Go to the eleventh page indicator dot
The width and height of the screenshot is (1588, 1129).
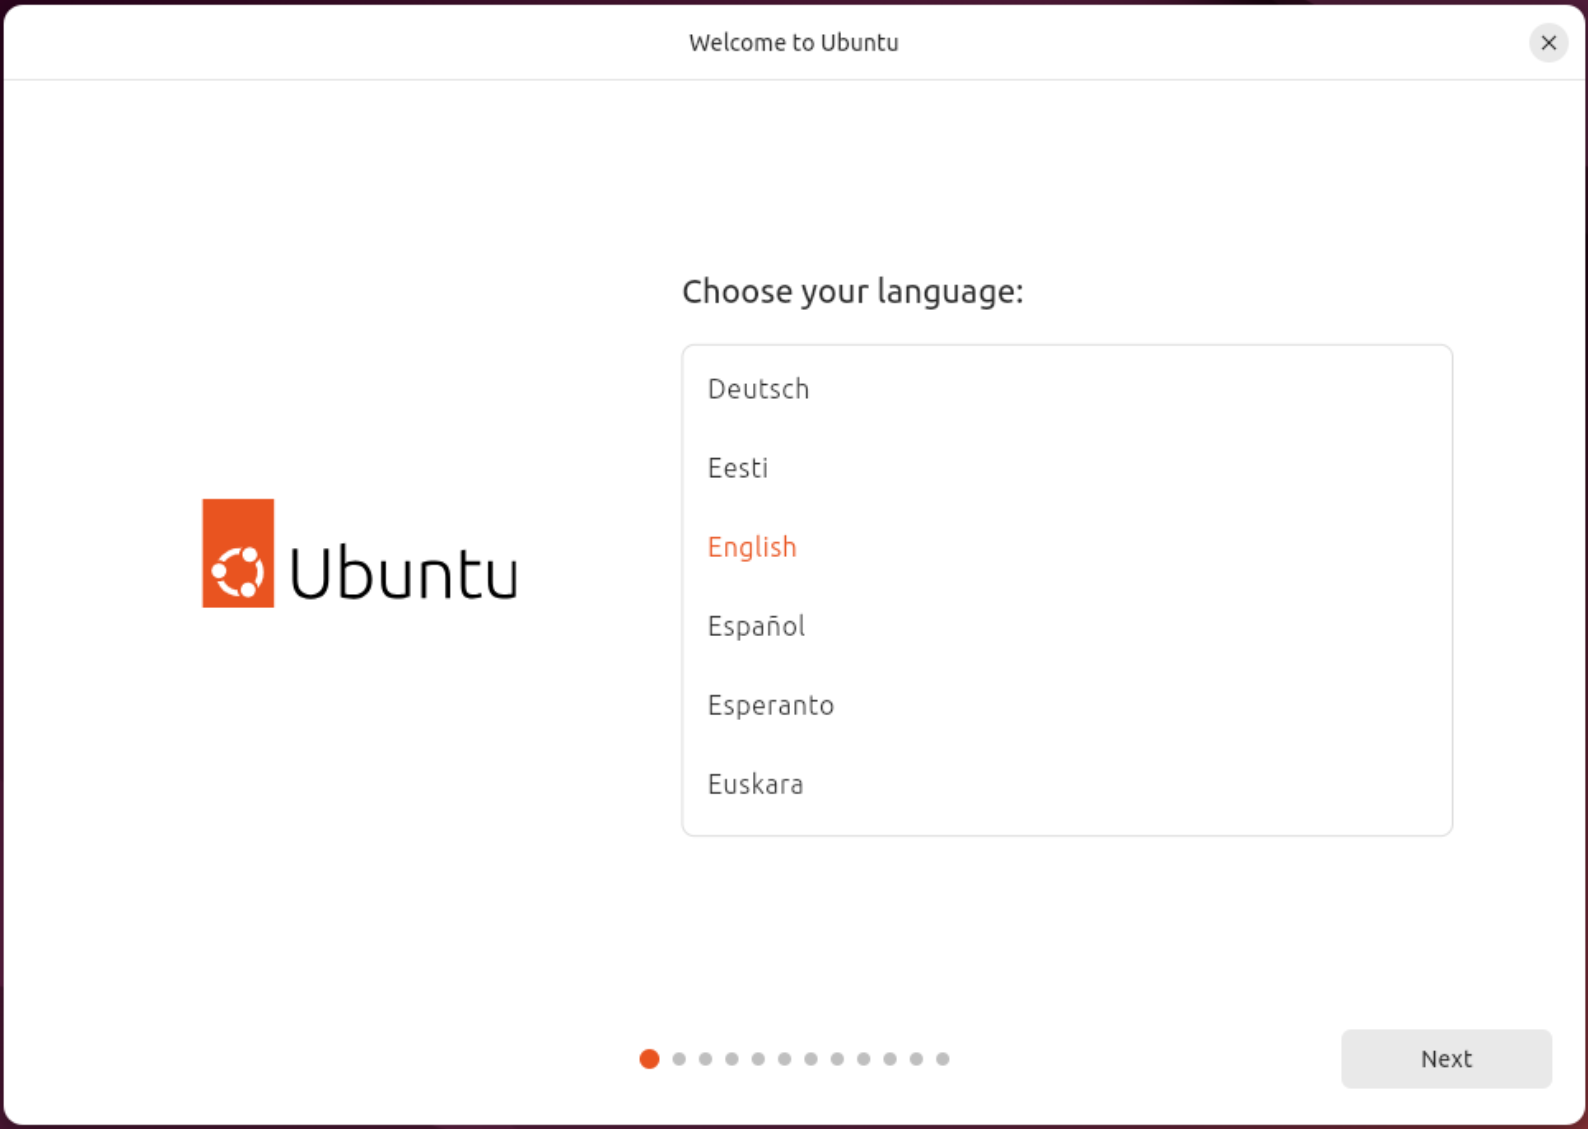click(x=916, y=1059)
